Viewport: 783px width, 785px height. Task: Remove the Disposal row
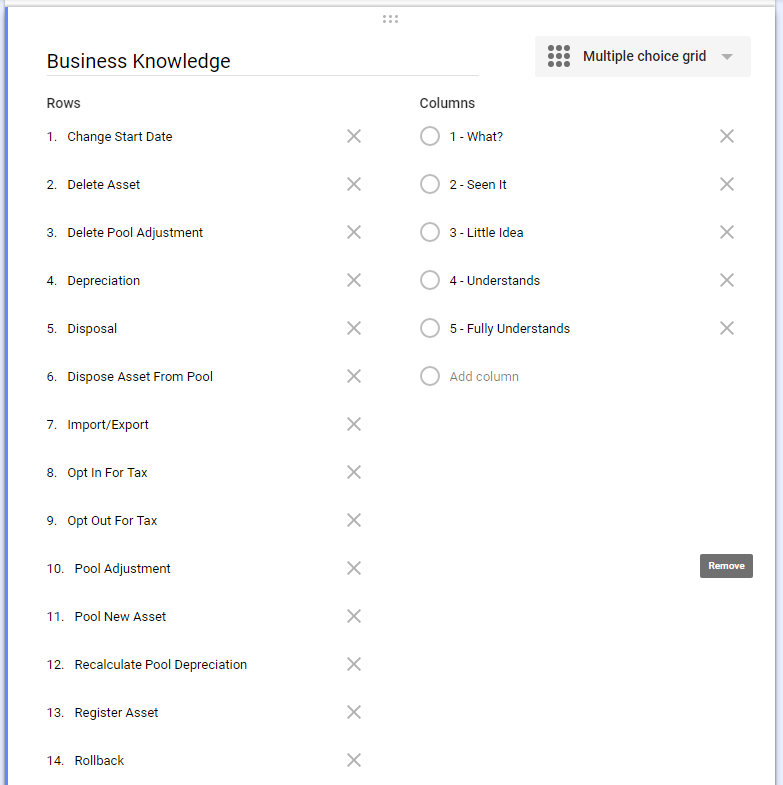pyautogui.click(x=354, y=328)
